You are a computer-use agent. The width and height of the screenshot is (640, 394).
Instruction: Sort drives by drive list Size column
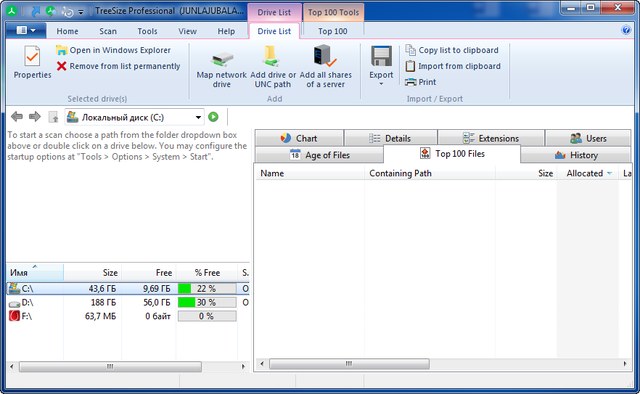click(93, 272)
